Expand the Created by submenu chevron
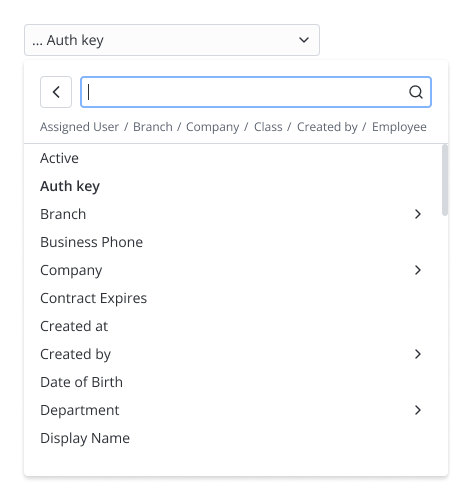This screenshot has width=472, height=500. pyautogui.click(x=418, y=354)
